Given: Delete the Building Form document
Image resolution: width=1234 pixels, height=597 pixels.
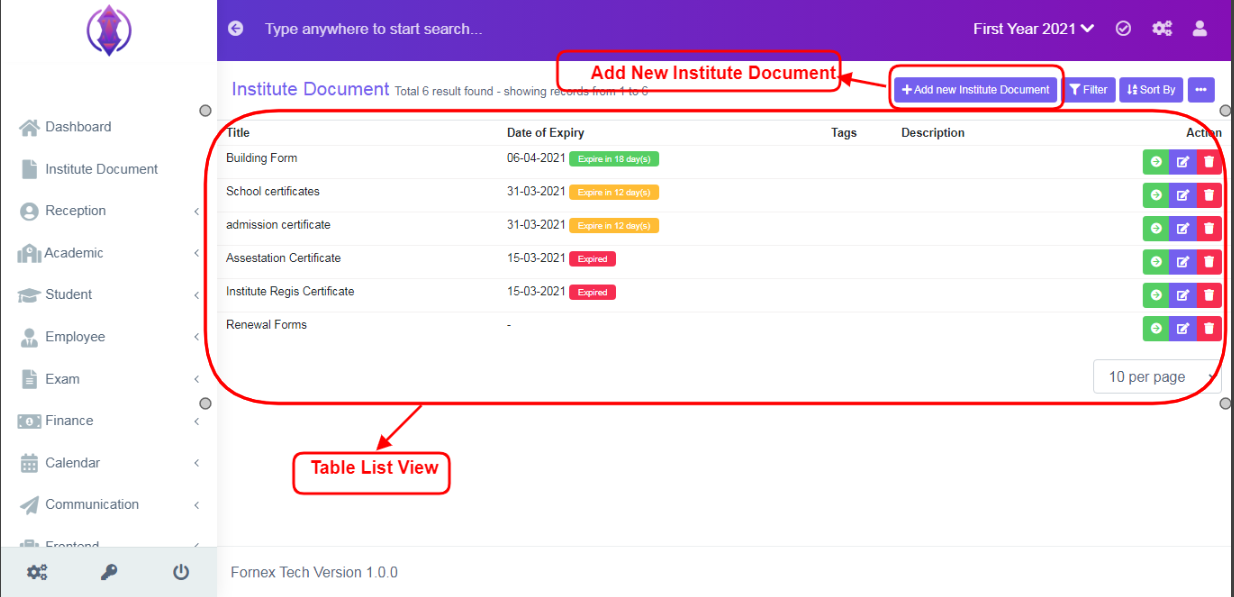Looking at the screenshot, I should point(1209,162).
